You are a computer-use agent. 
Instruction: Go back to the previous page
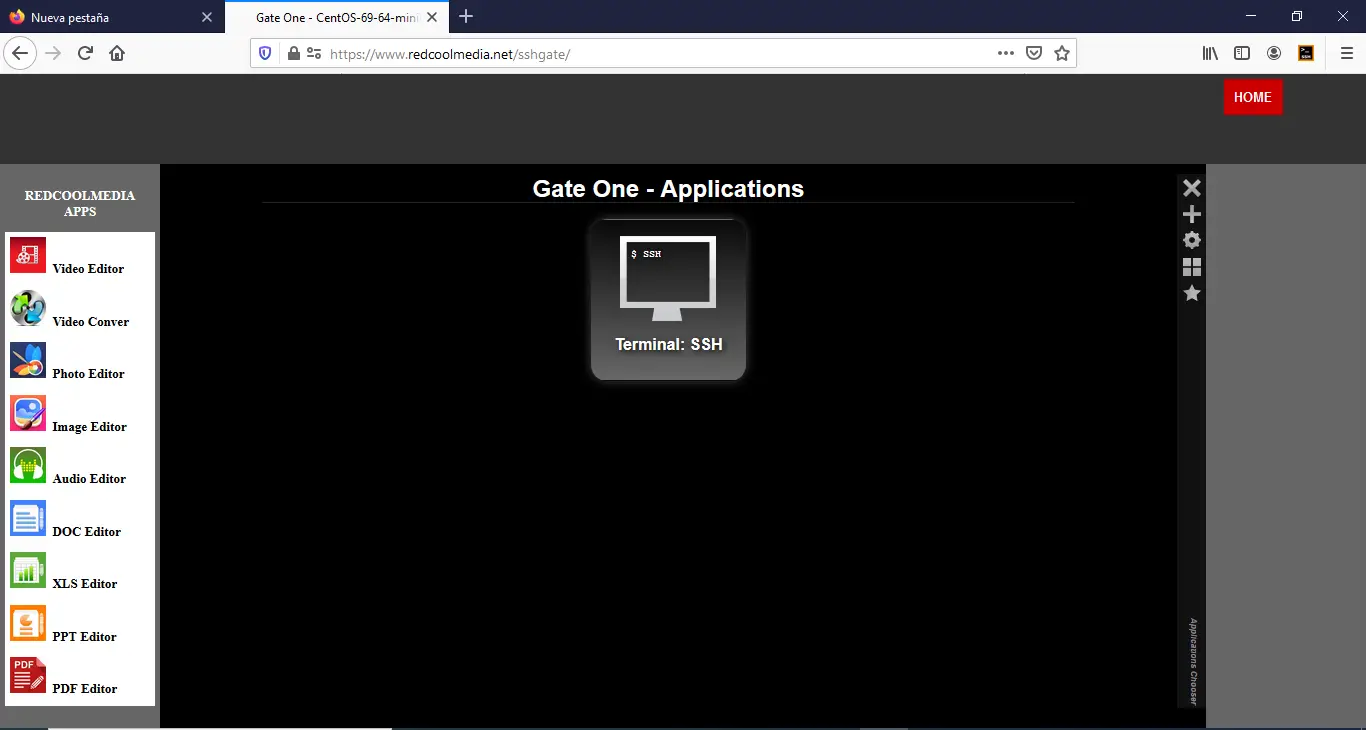(x=20, y=53)
